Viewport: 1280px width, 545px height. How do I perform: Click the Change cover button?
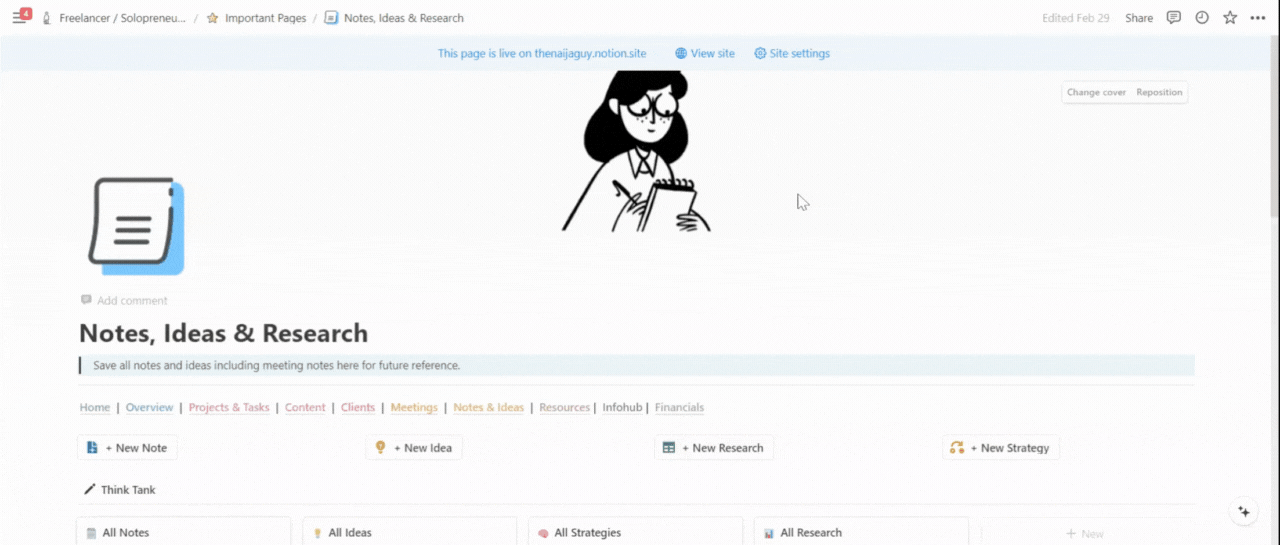[1096, 92]
